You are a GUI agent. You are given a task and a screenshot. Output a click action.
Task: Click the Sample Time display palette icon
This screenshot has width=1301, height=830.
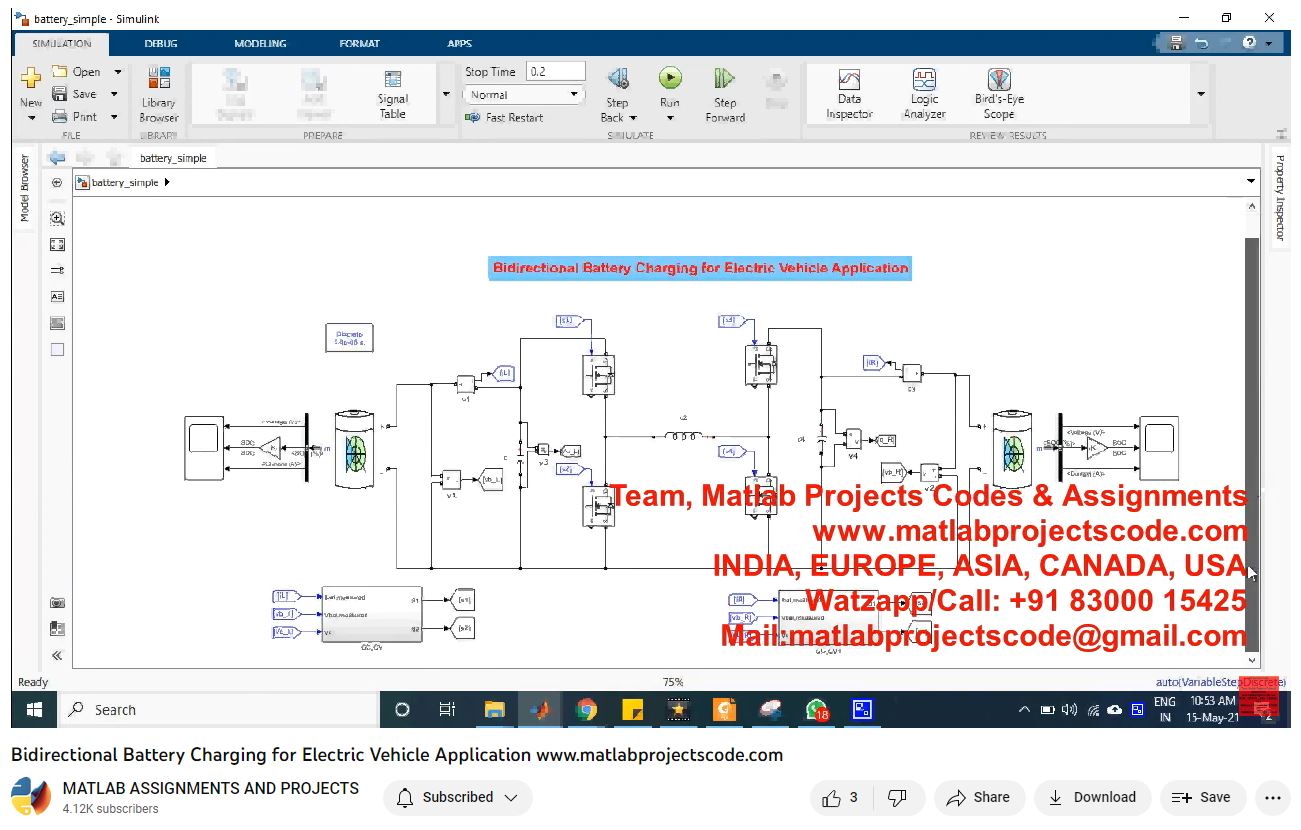click(57, 270)
